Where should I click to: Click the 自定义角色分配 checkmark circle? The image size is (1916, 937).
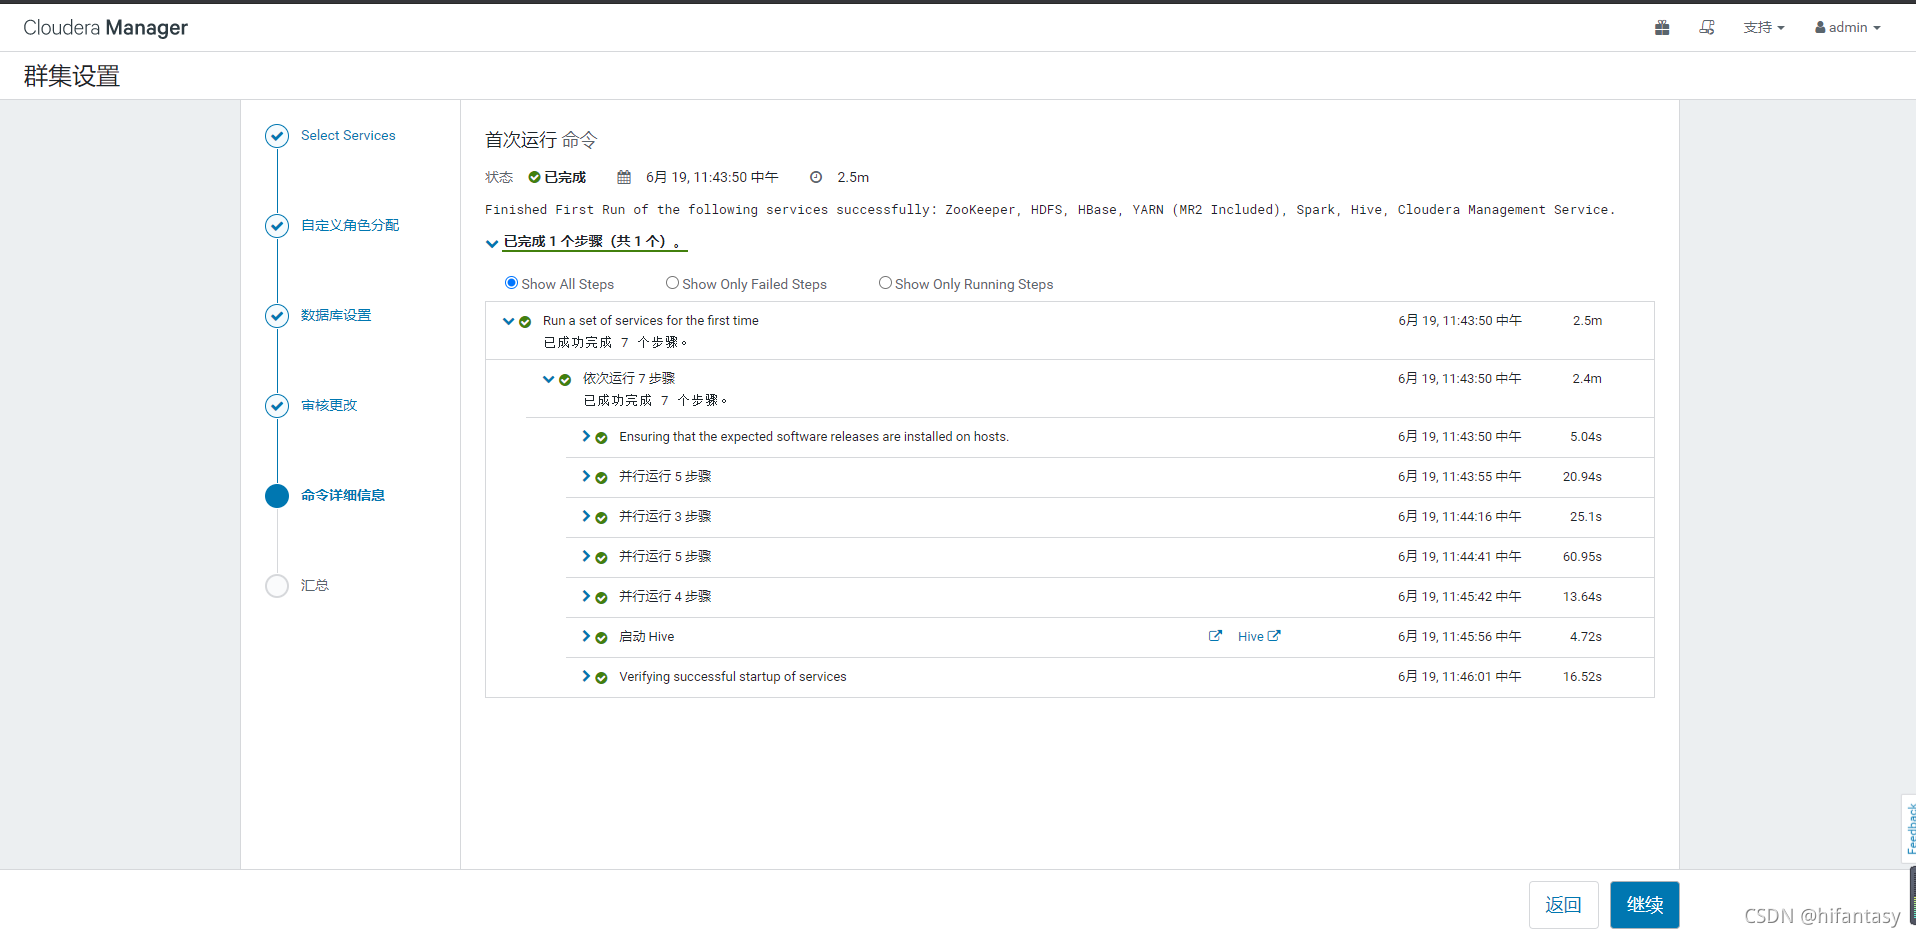[277, 226]
